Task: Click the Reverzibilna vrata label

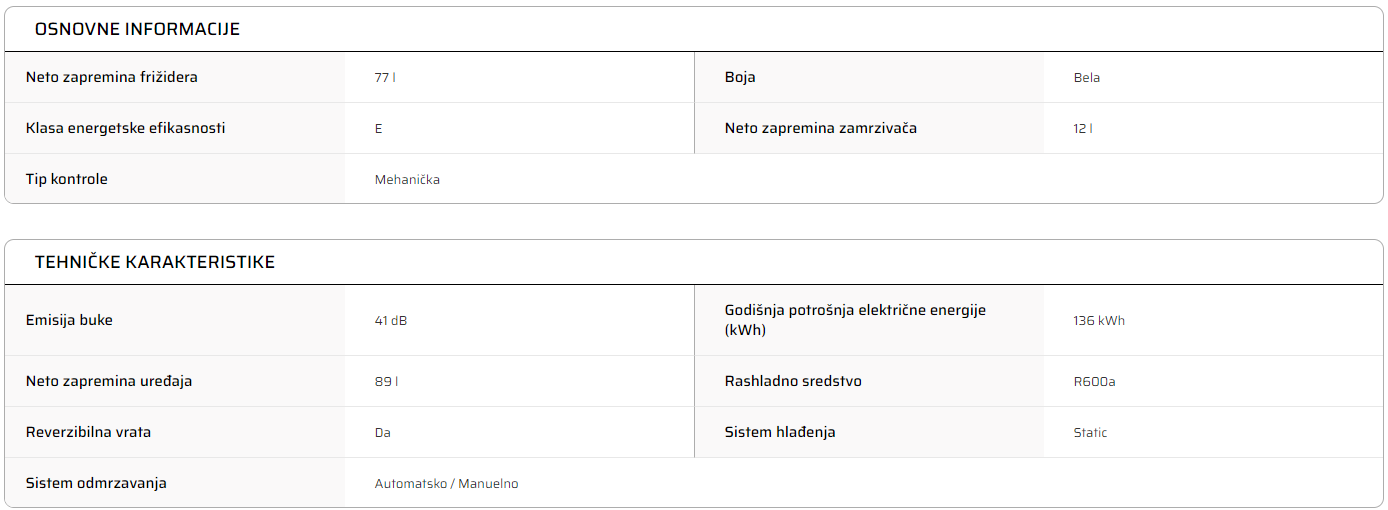Action: (88, 432)
